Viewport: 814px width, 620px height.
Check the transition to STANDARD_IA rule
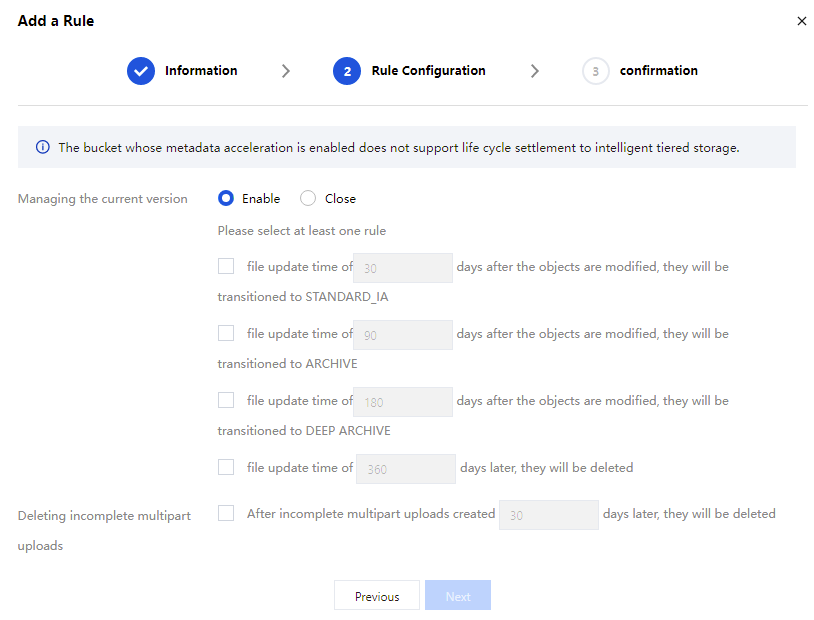[226, 266]
